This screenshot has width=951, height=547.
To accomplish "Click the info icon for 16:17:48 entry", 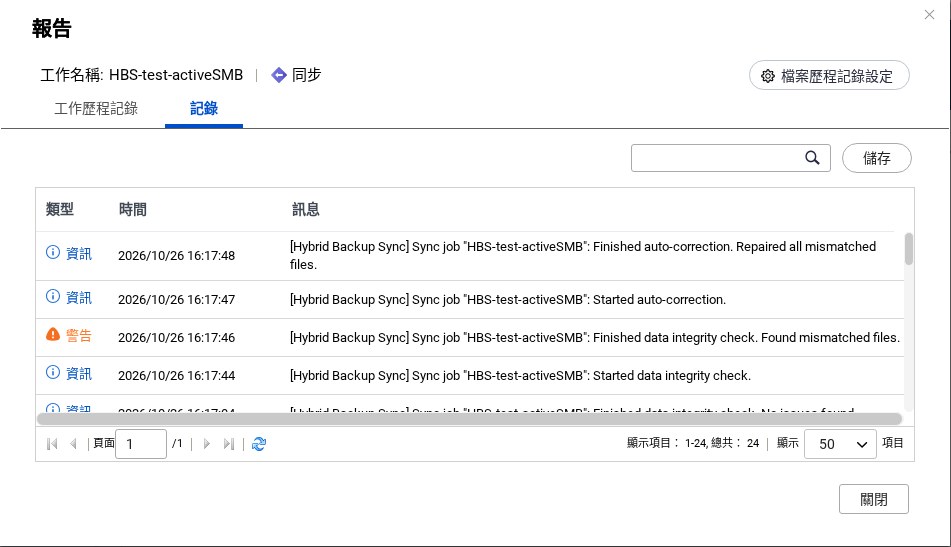I will pyautogui.click(x=53, y=252).
